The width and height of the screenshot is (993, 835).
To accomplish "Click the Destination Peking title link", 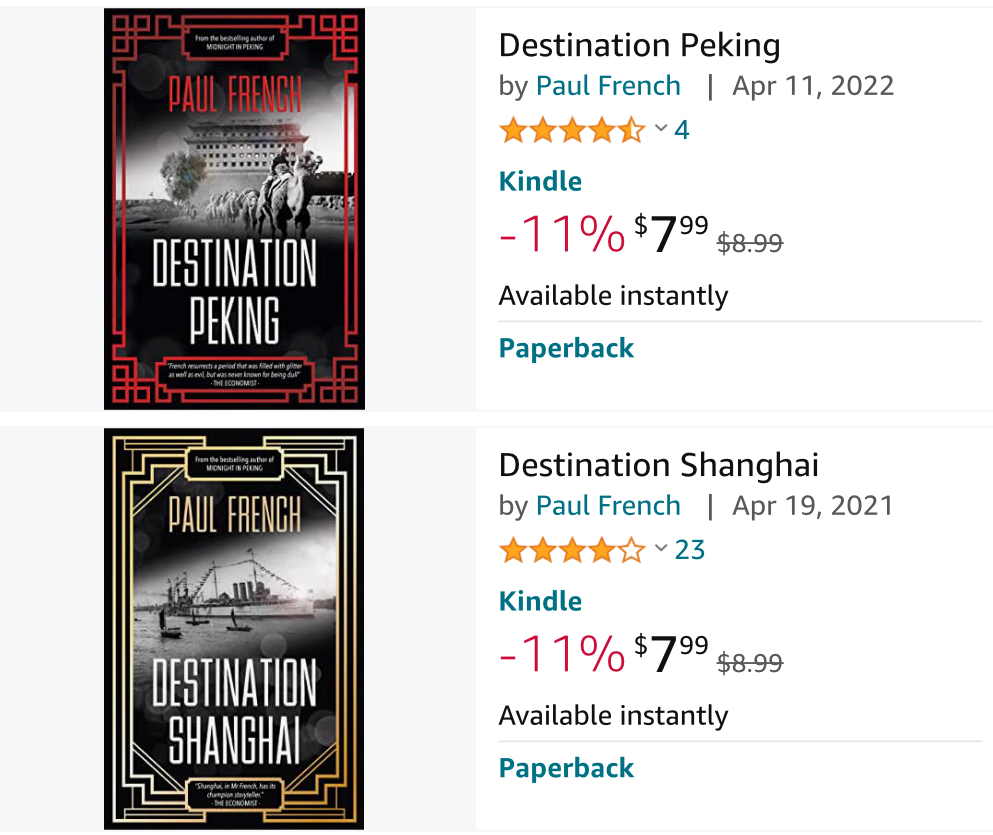I will pos(639,45).
